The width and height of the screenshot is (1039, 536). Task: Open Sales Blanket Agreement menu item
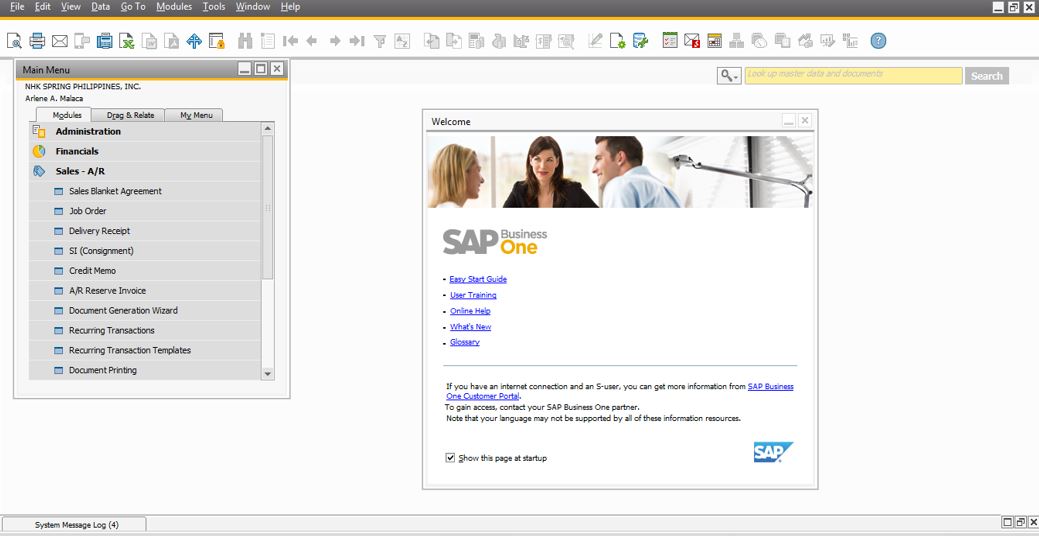click(145, 191)
